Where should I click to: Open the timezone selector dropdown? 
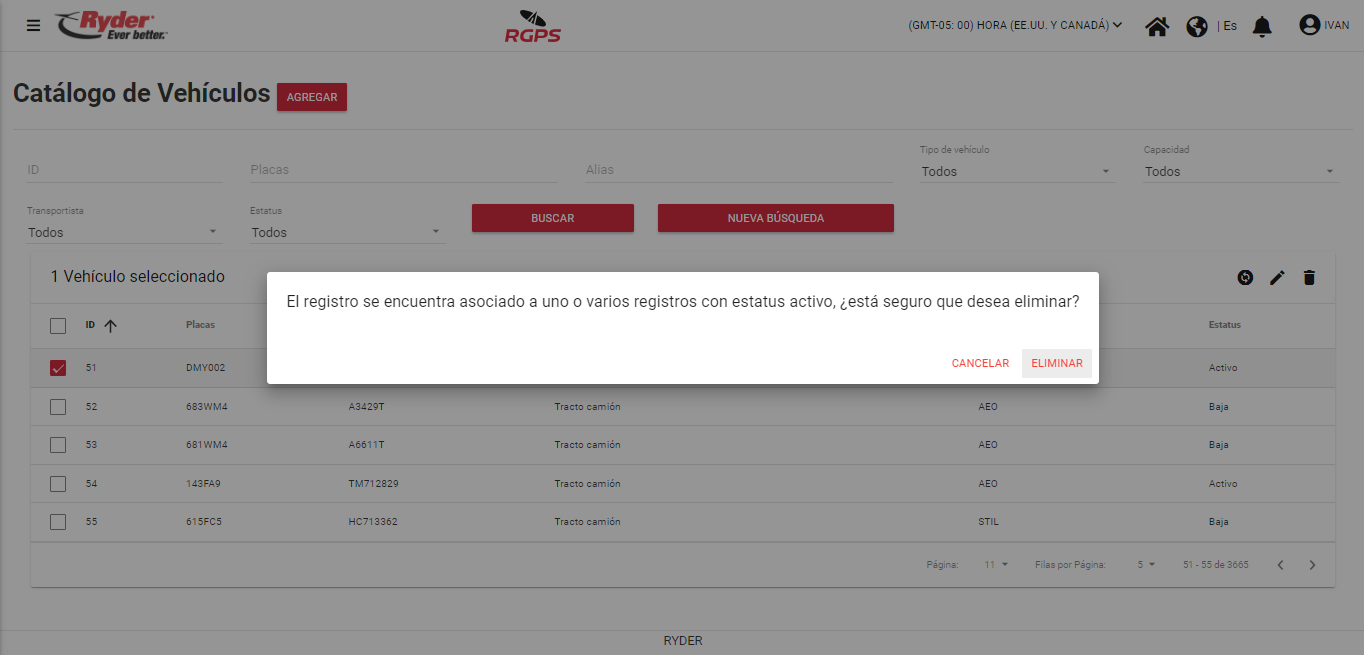click(1015, 25)
